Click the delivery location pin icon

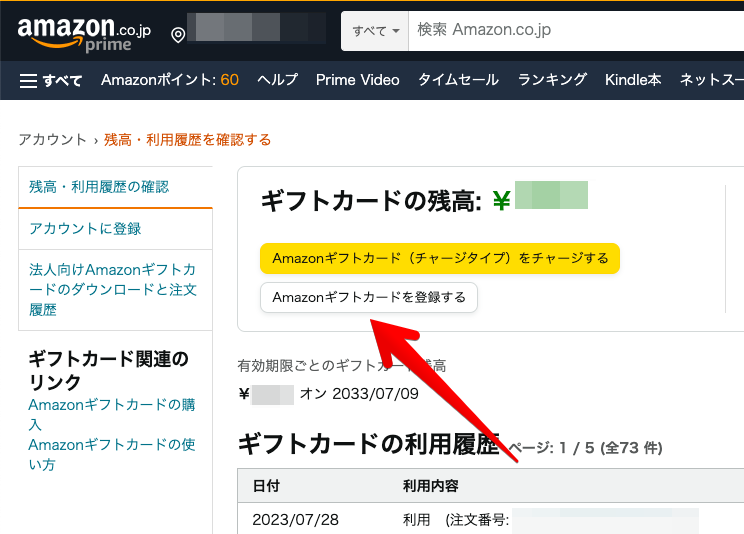pyautogui.click(x=178, y=35)
